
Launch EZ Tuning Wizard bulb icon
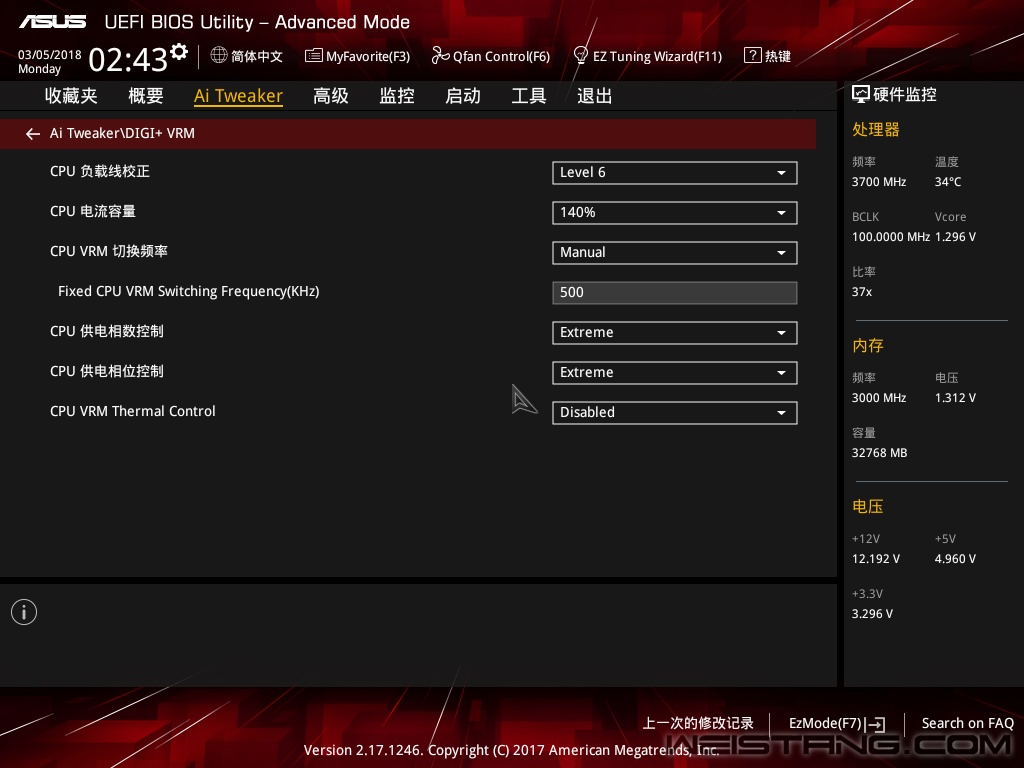[580, 56]
